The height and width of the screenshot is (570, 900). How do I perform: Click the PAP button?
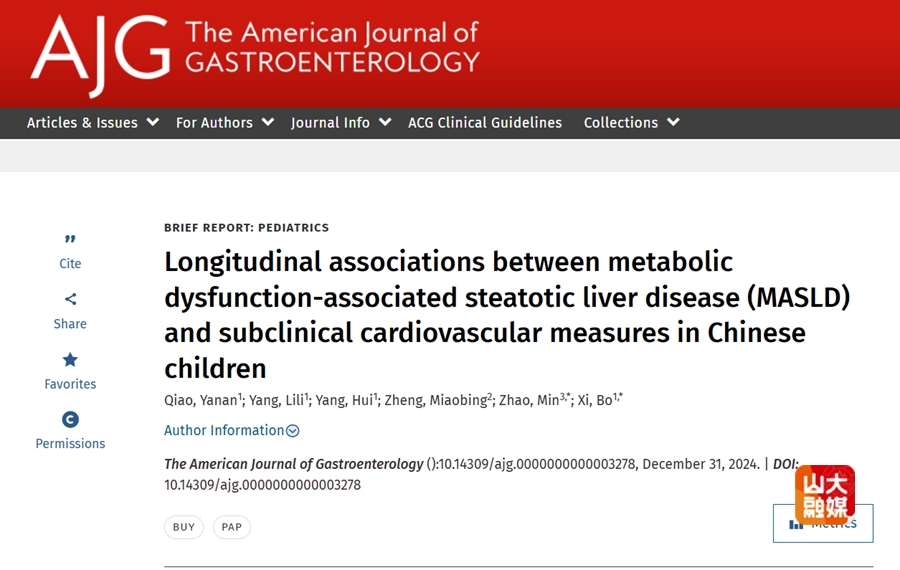tap(231, 527)
